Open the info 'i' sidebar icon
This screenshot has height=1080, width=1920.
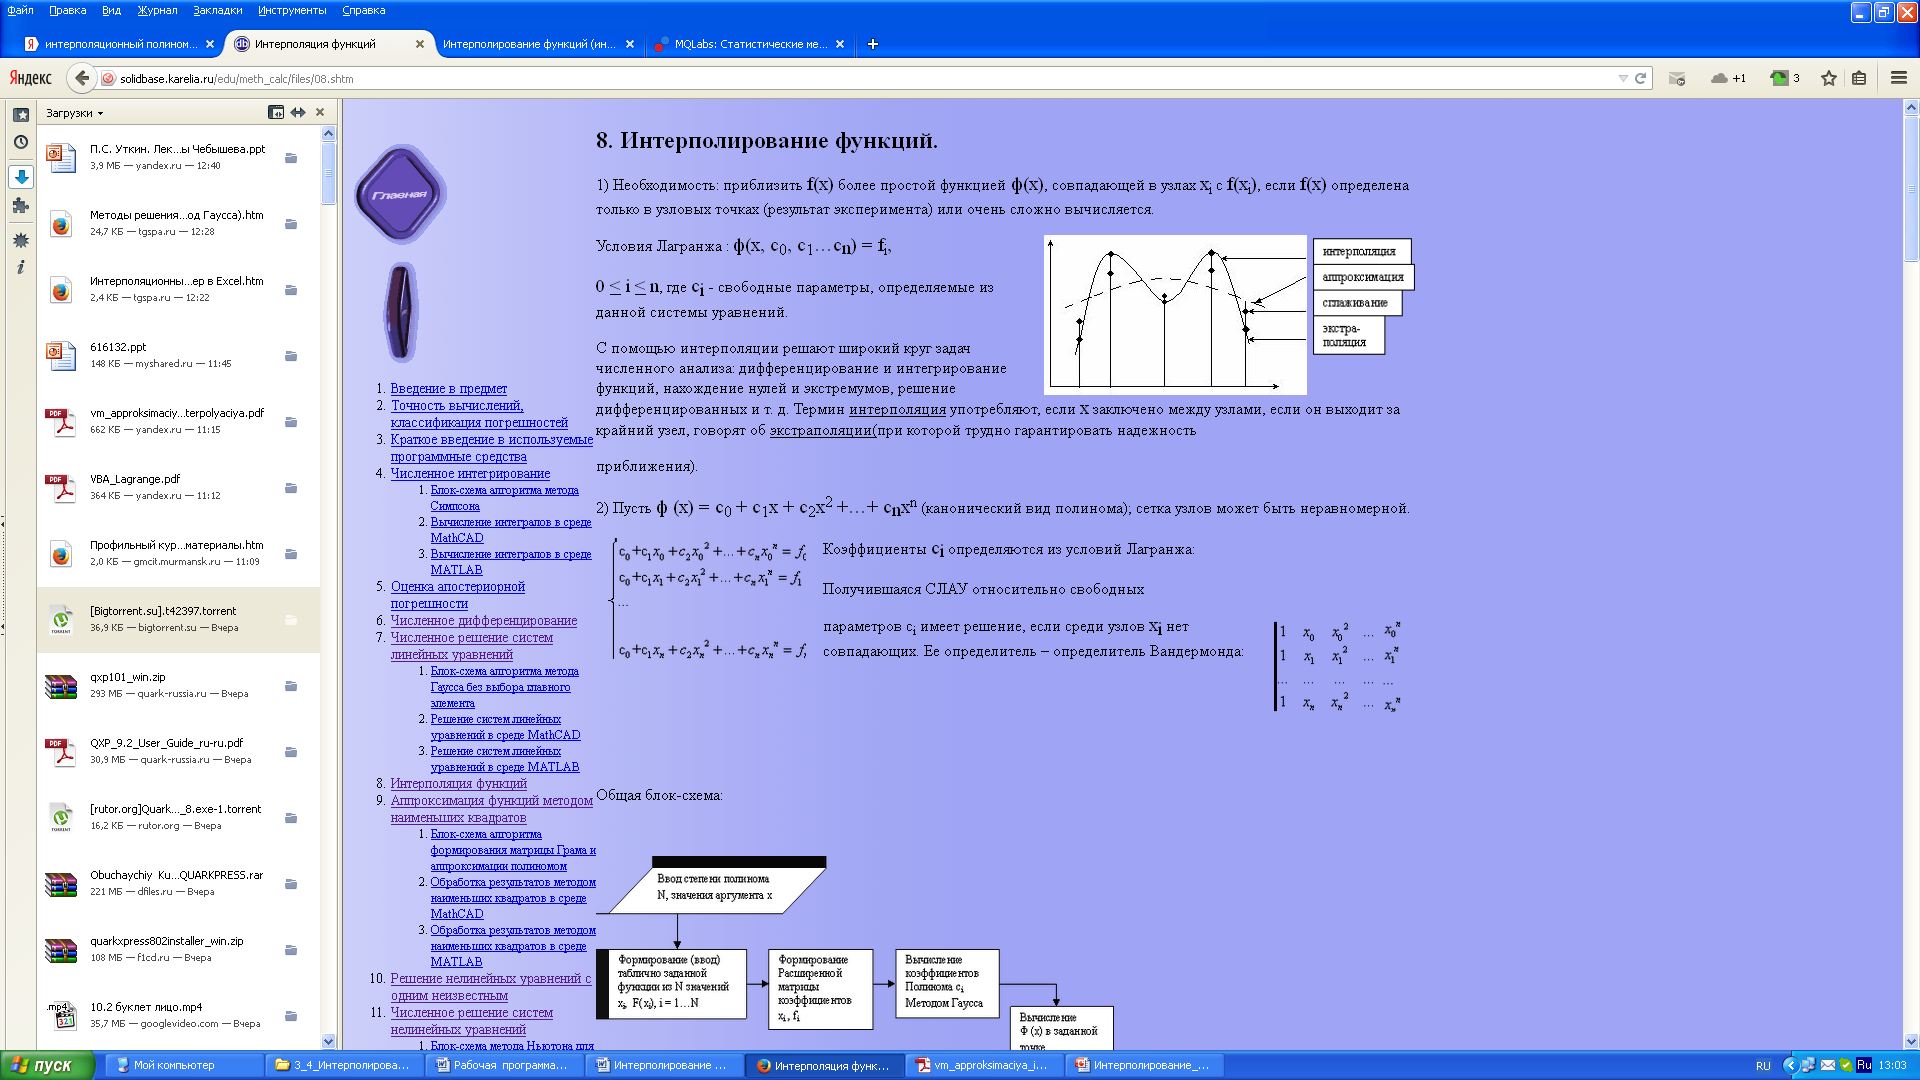(20, 267)
